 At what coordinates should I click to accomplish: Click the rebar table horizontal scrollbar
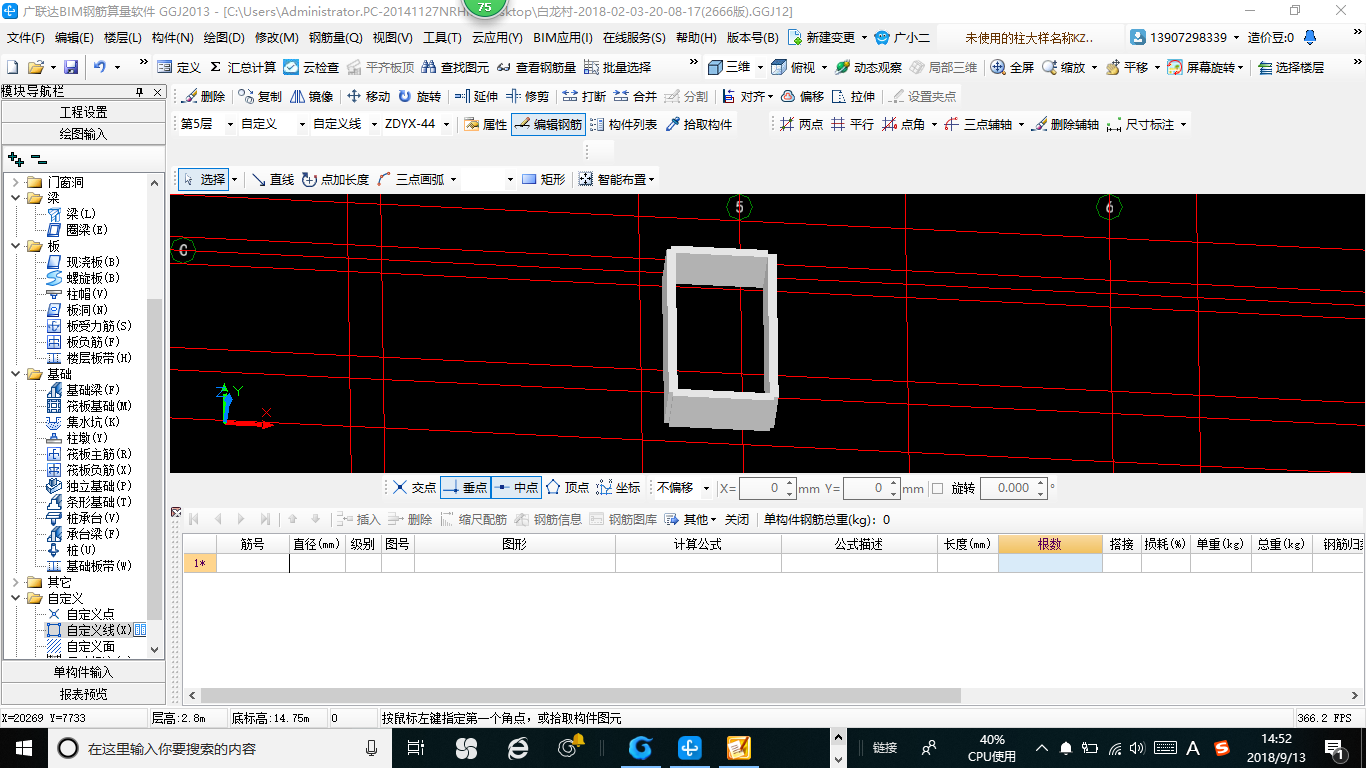(580, 695)
